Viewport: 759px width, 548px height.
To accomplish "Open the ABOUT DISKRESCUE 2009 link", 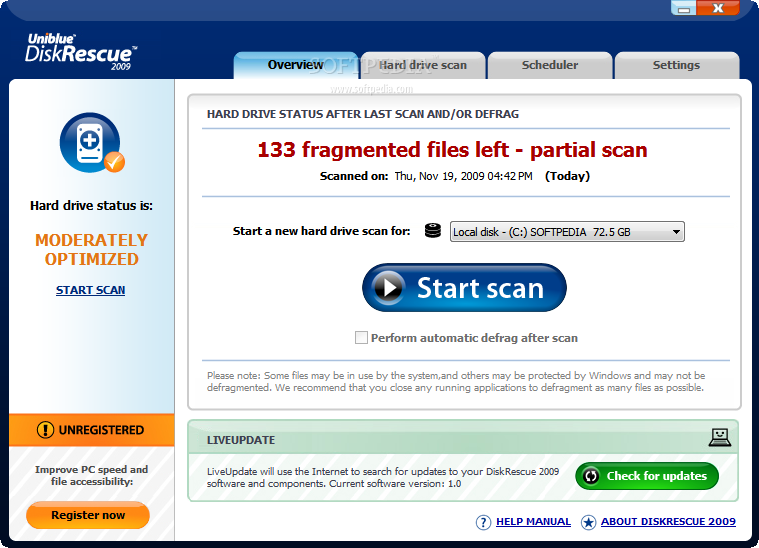I will (x=668, y=522).
